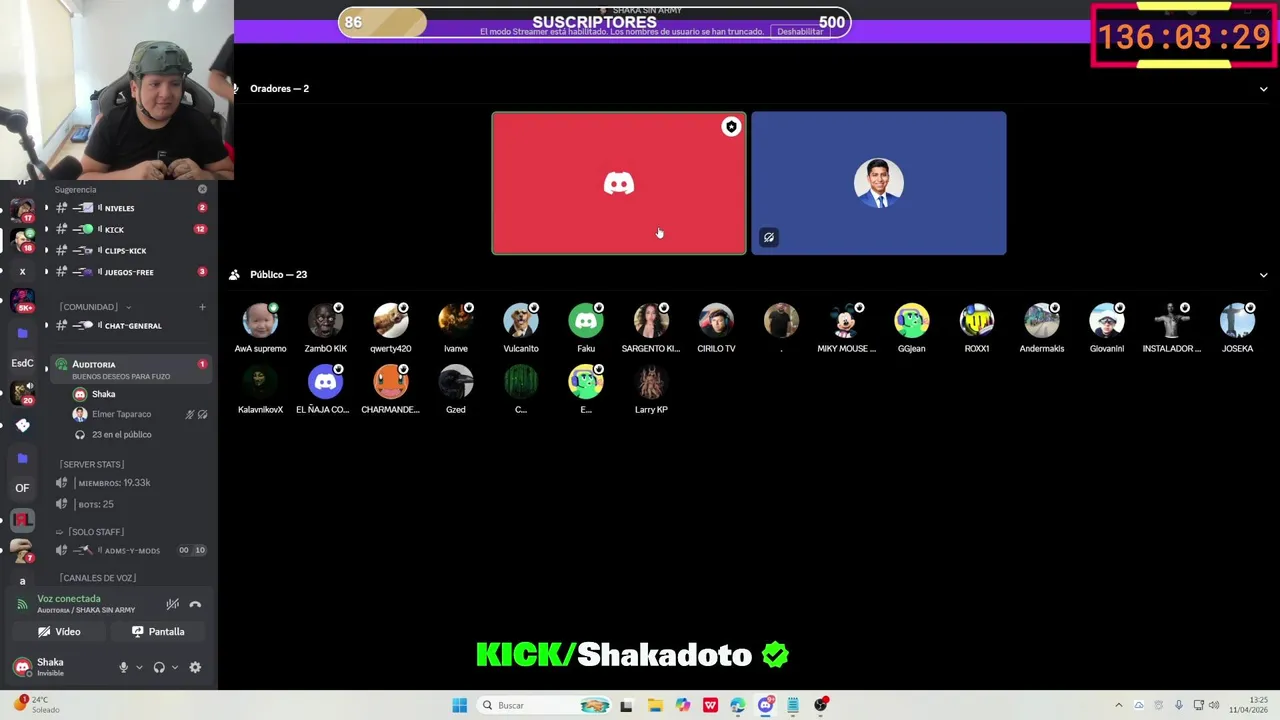The image size is (1280, 720).
Task: Click SARGENTO KI... audience avatar
Action: point(651,321)
